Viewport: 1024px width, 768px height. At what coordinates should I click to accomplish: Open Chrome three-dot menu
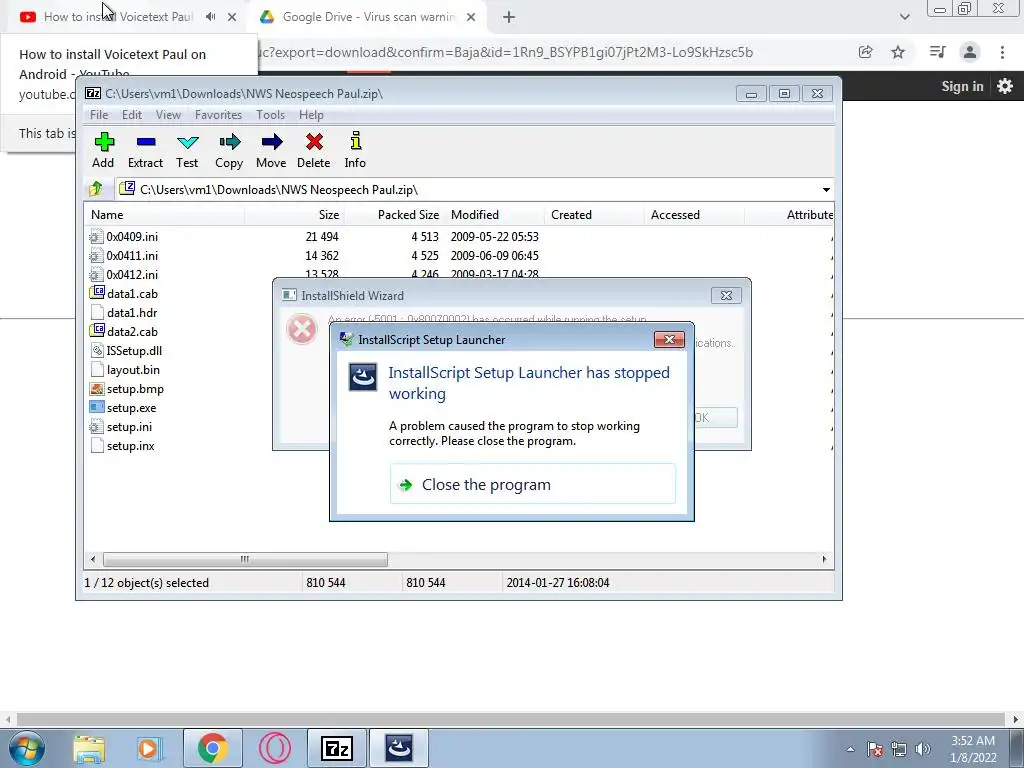pos(1002,52)
